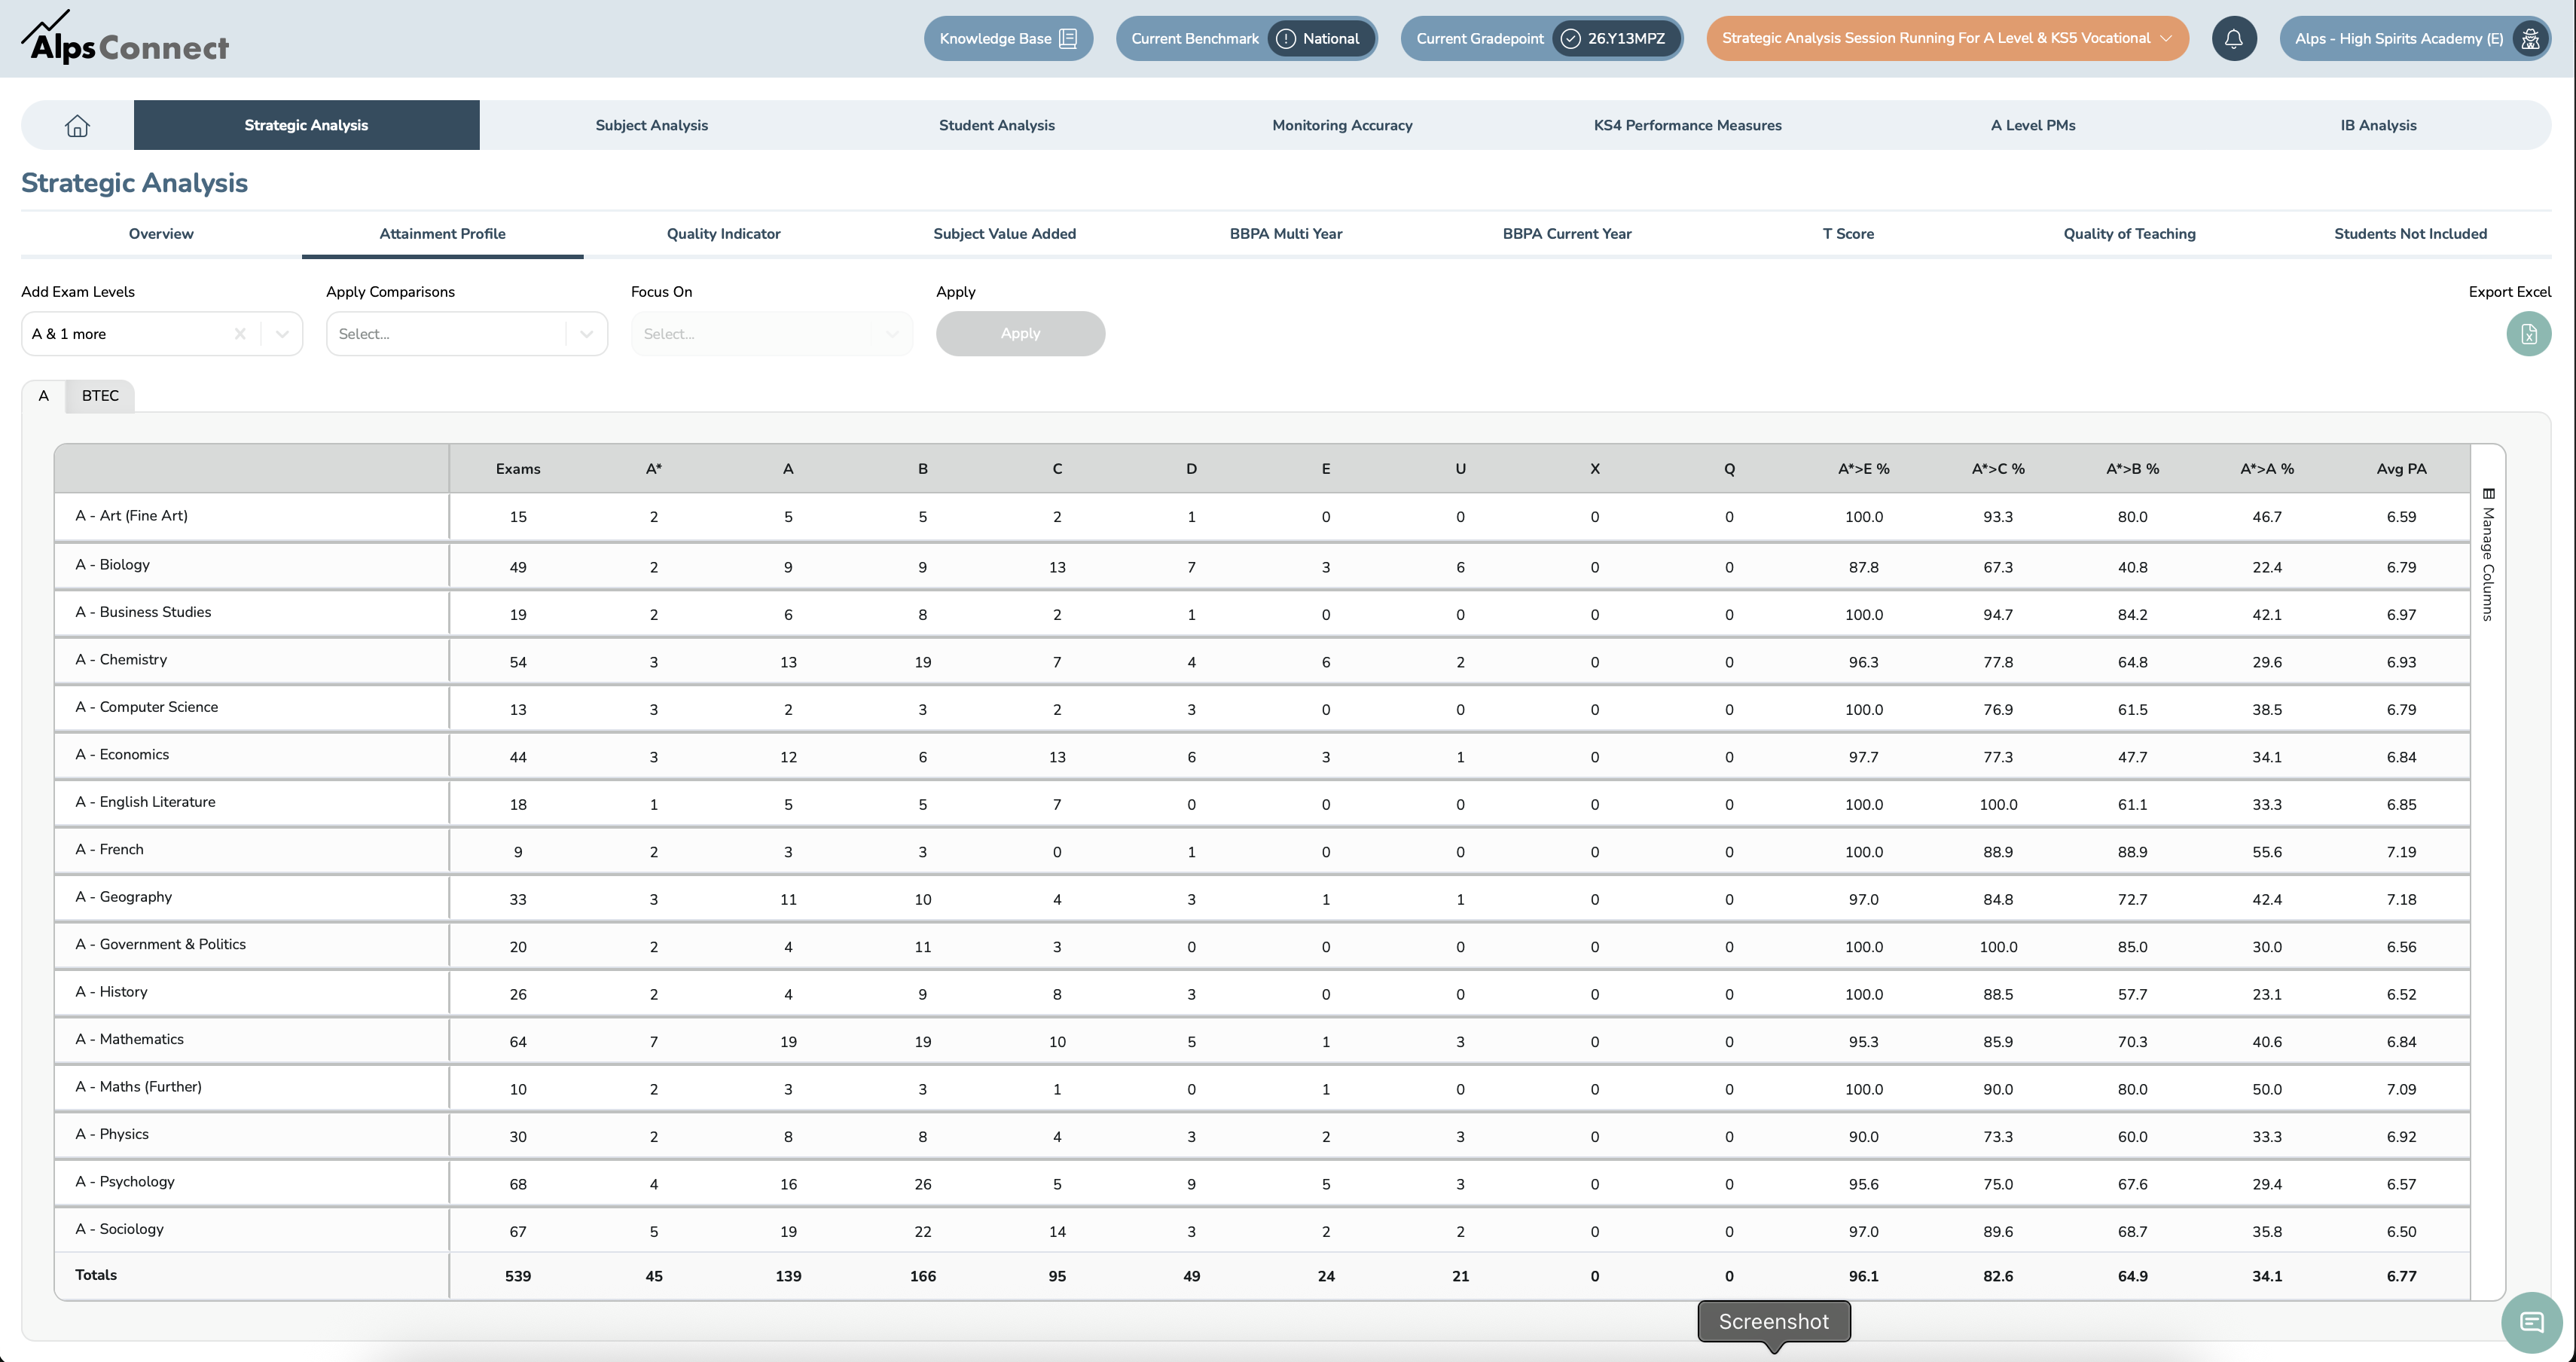Click the user avatar icon
Viewport: 2576px width, 1362px height.
pyautogui.click(x=2530, y=39)
